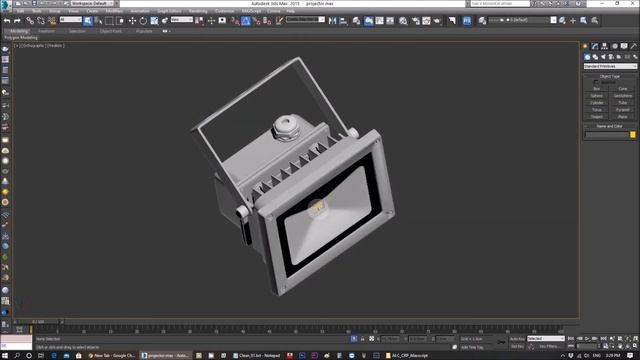Open the Workspace Default dropdown

(93, 3)
